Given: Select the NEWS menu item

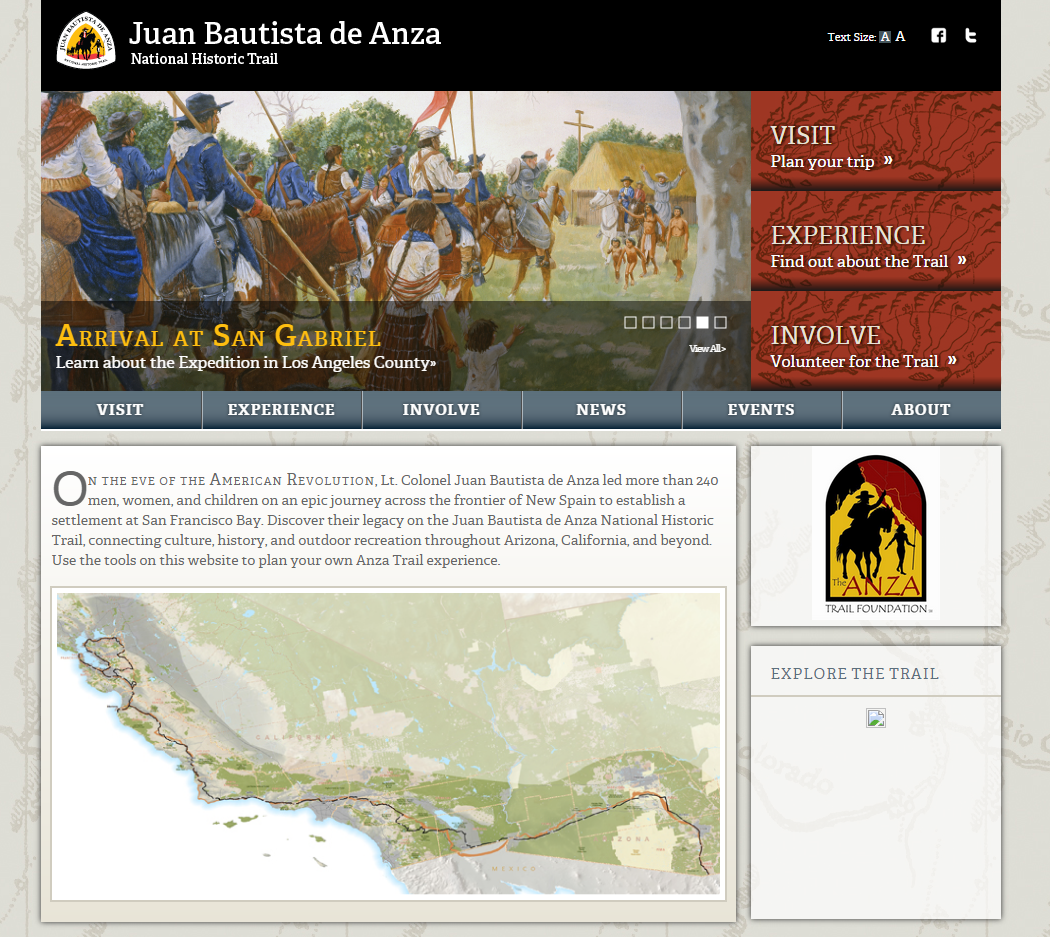Looking at the screenshot, I should coord(601,409).
